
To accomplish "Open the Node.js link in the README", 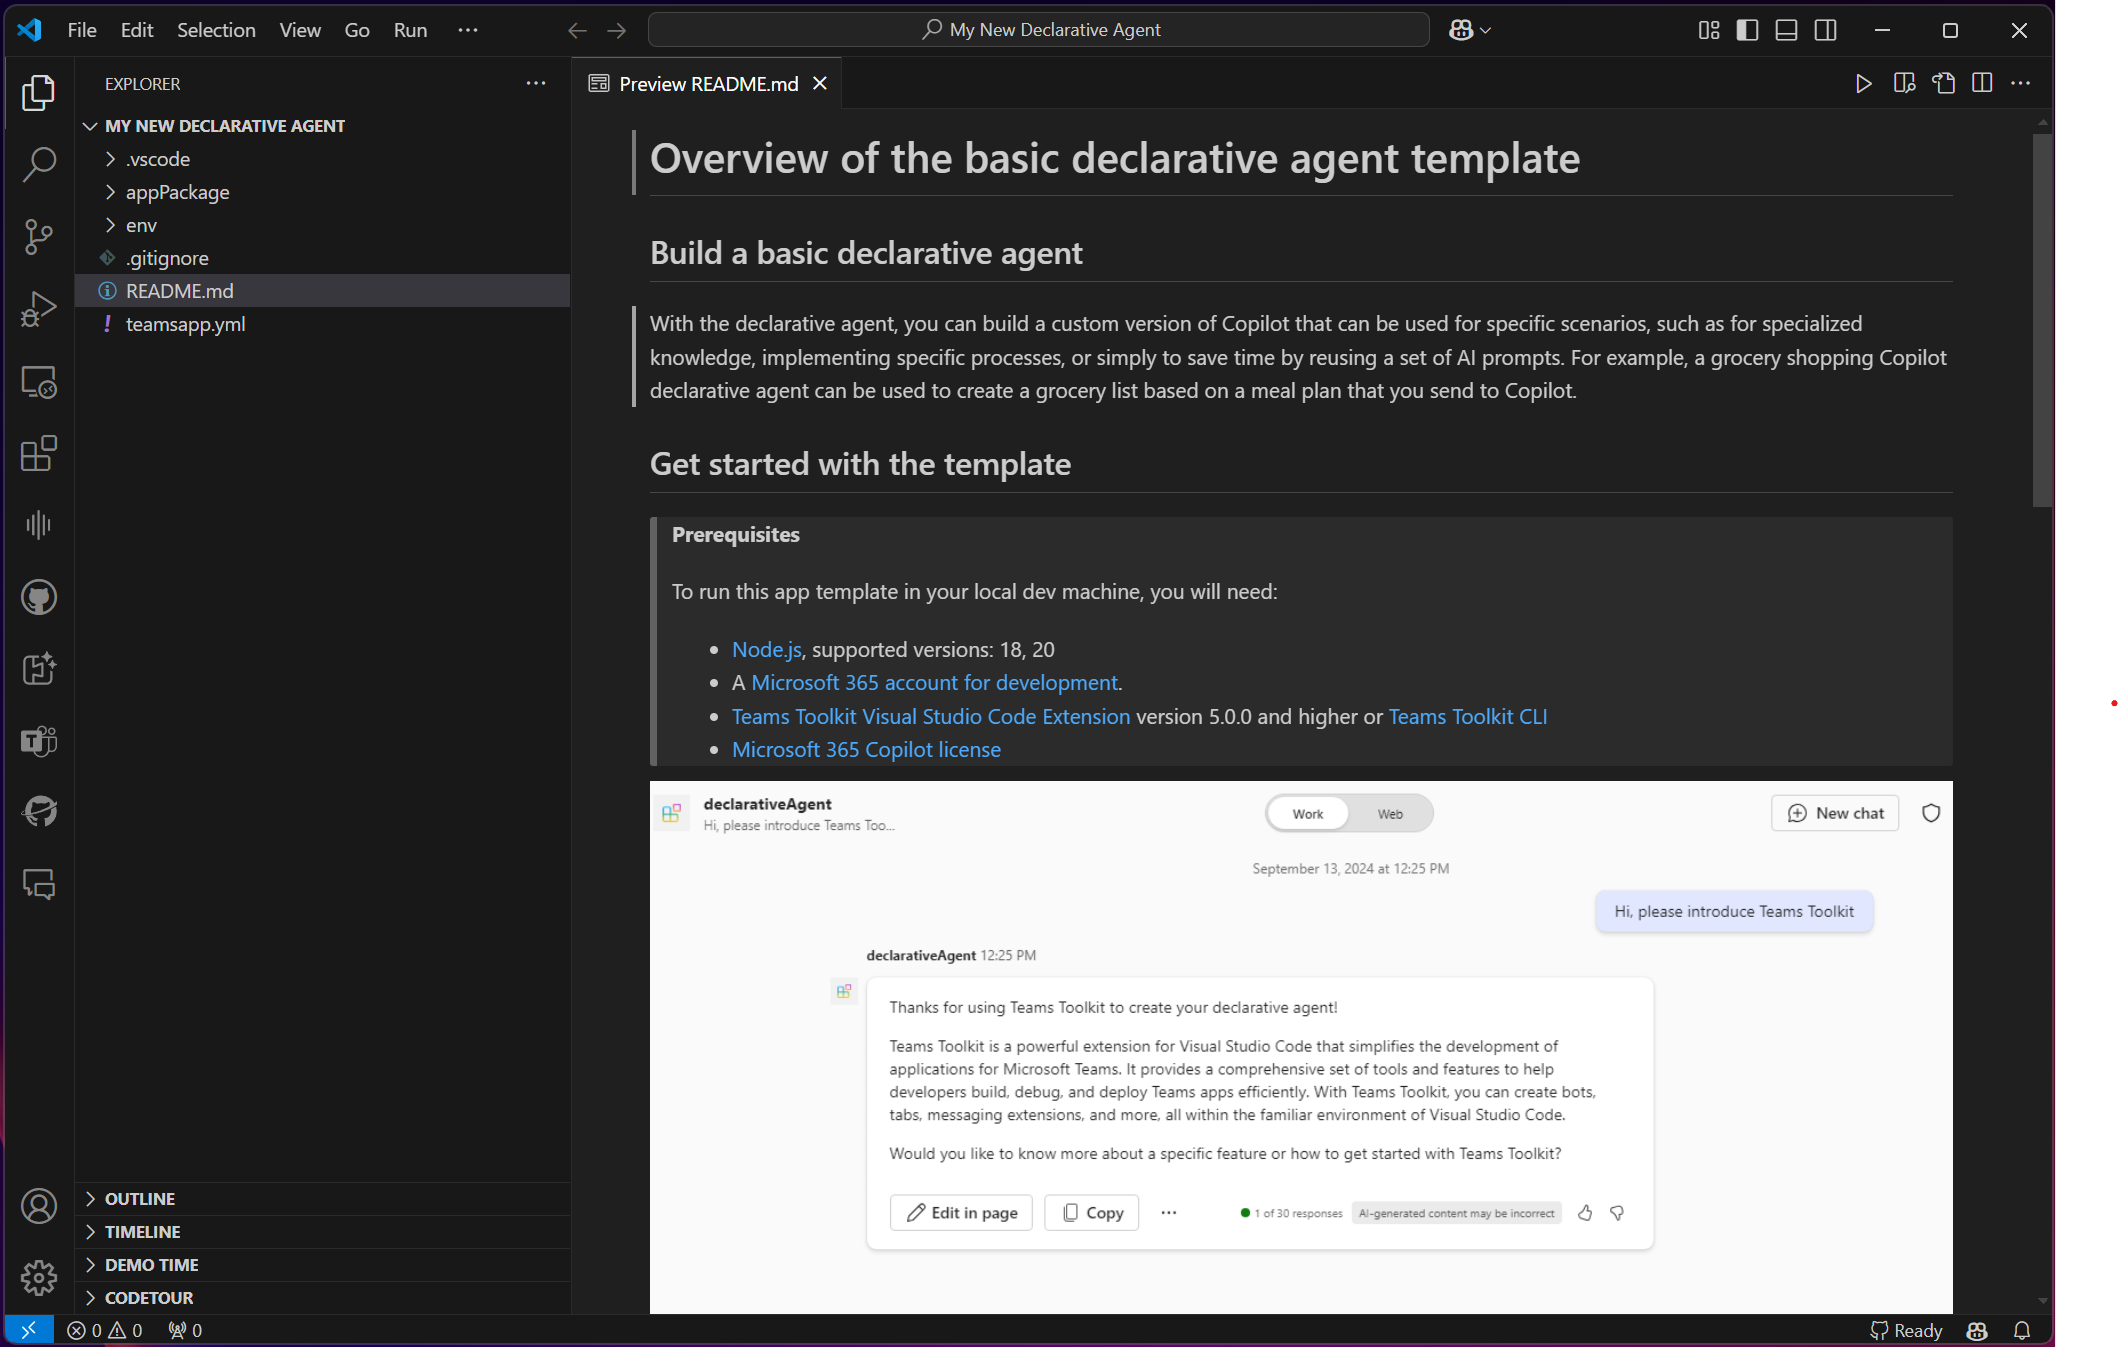I will [765, 649].
